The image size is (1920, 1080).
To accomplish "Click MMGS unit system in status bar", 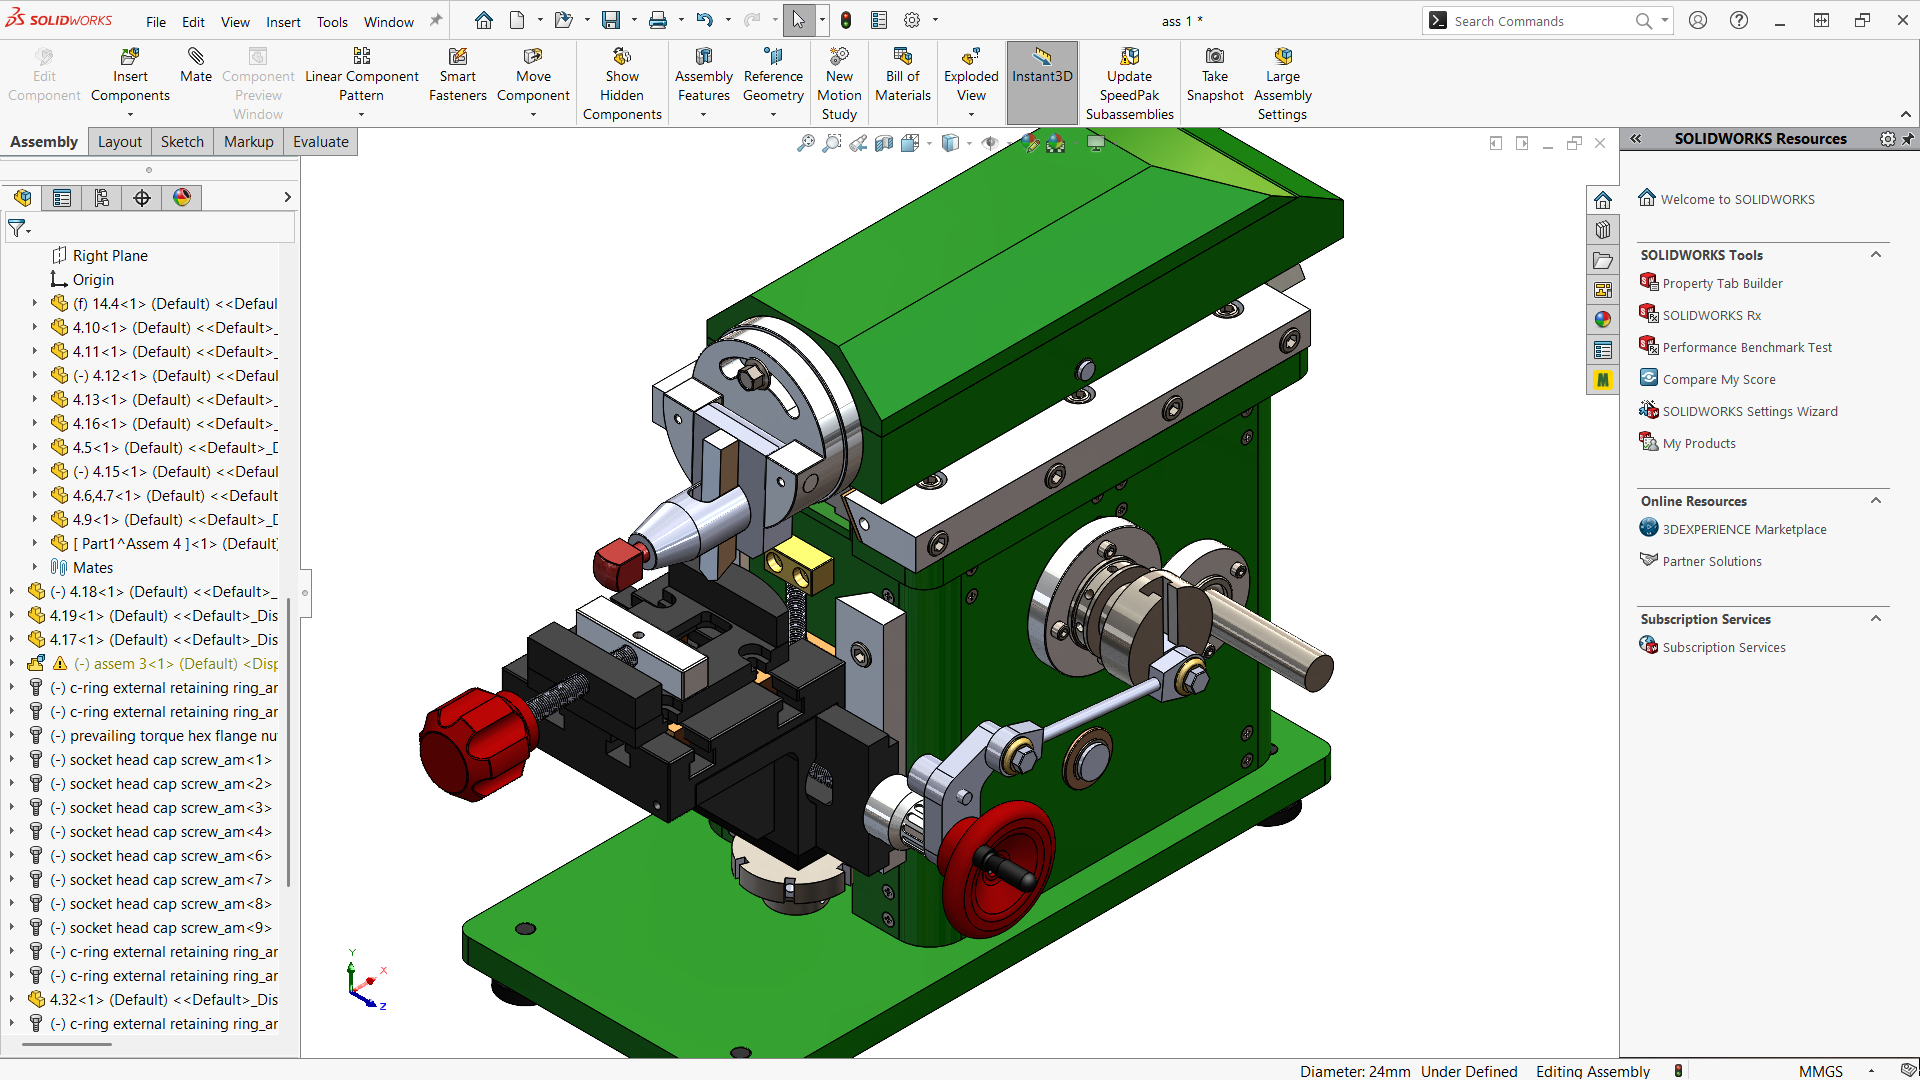I will [1820, 1071].
